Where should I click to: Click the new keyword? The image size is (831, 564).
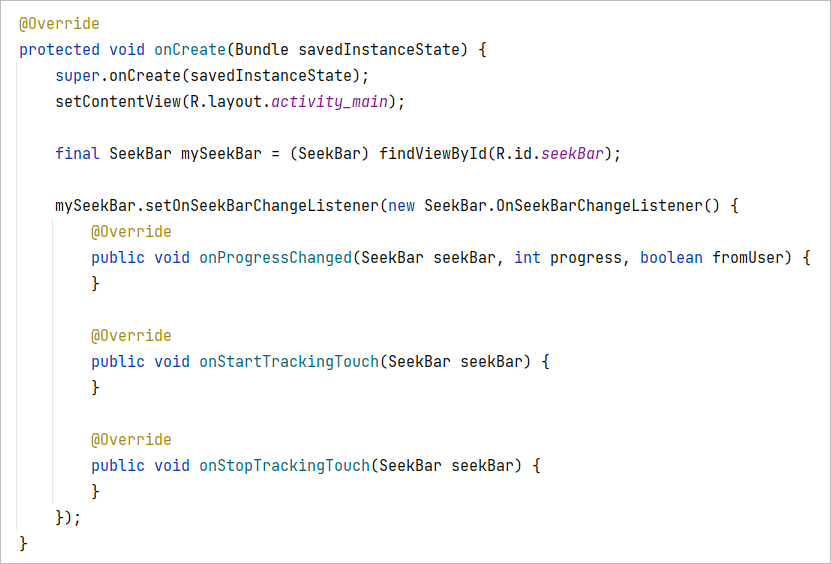pos(402,206)
